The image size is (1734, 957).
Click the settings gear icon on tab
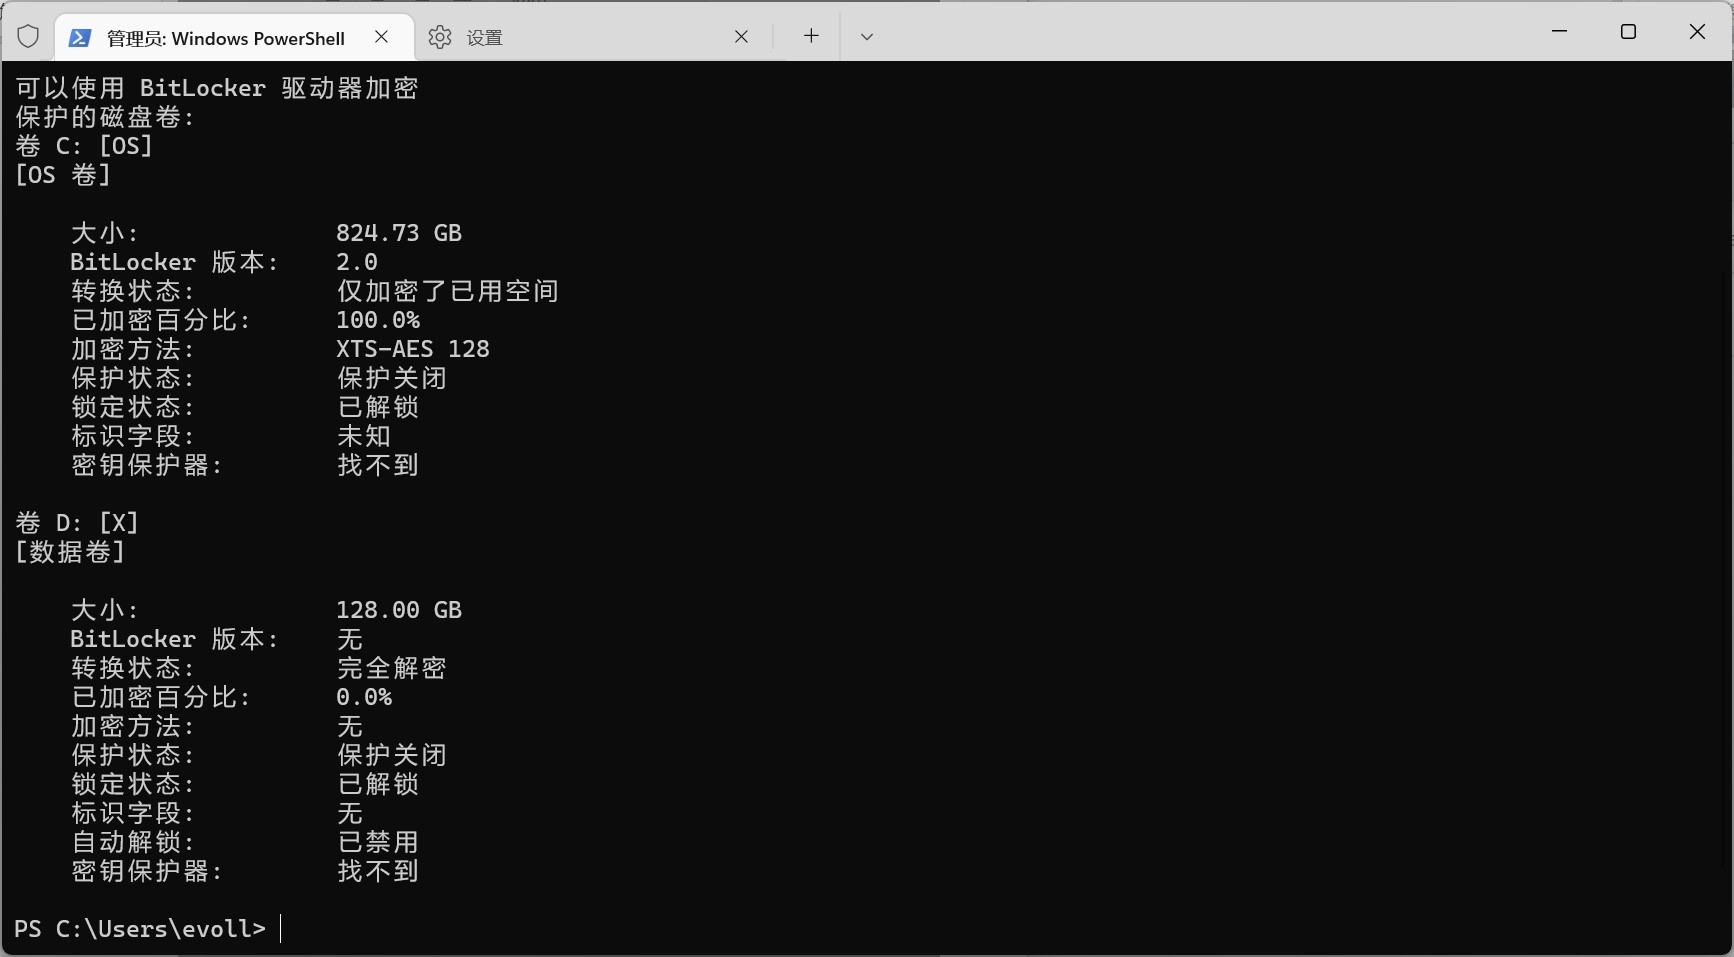440,37
